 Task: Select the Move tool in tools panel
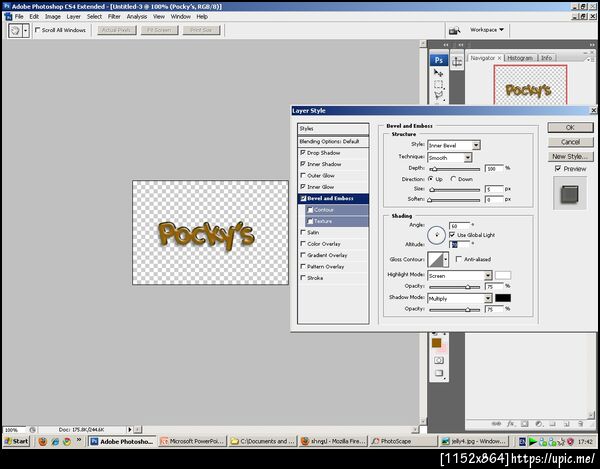[439, 73]
